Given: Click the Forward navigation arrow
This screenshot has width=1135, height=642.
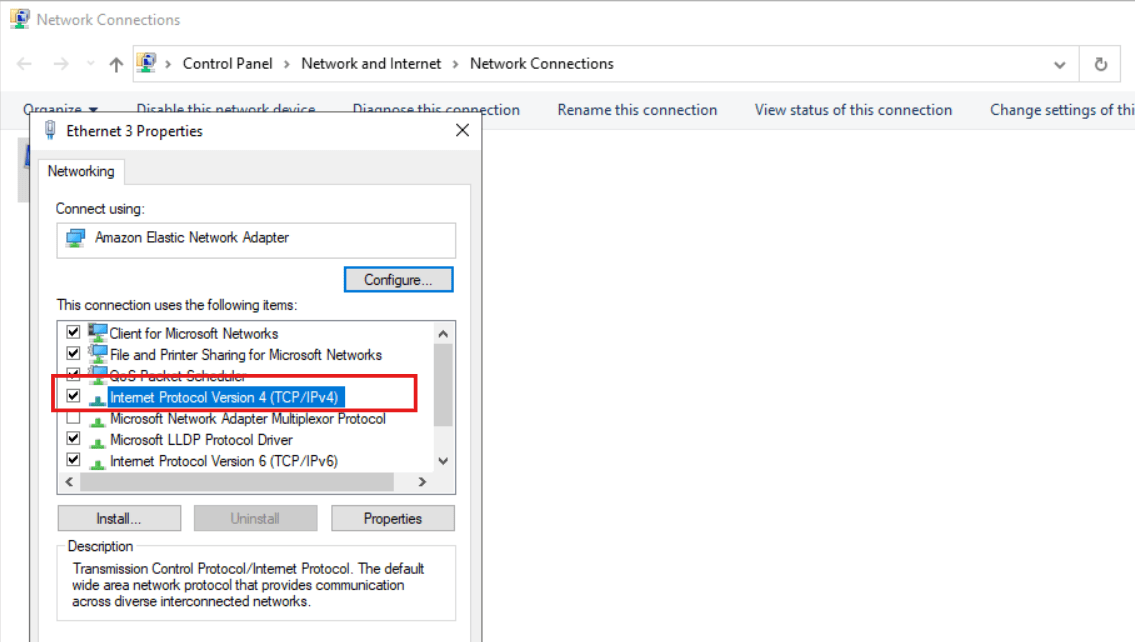Looking at the screenshot, I should coord(61,64).
